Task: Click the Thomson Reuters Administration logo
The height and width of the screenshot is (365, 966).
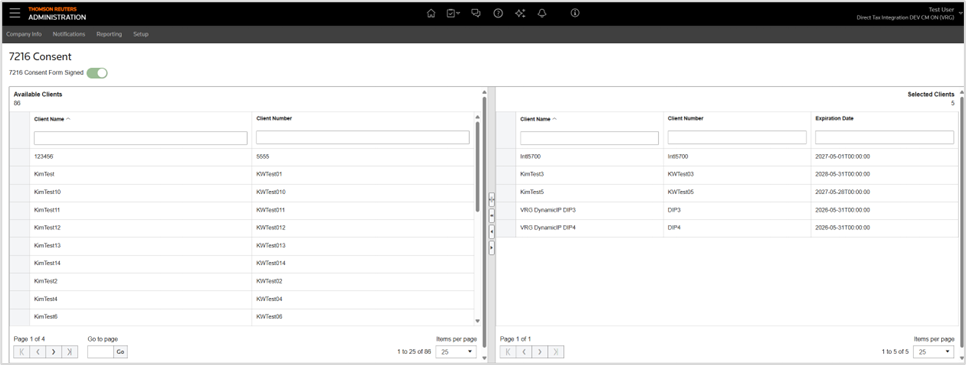Action: 57,13
